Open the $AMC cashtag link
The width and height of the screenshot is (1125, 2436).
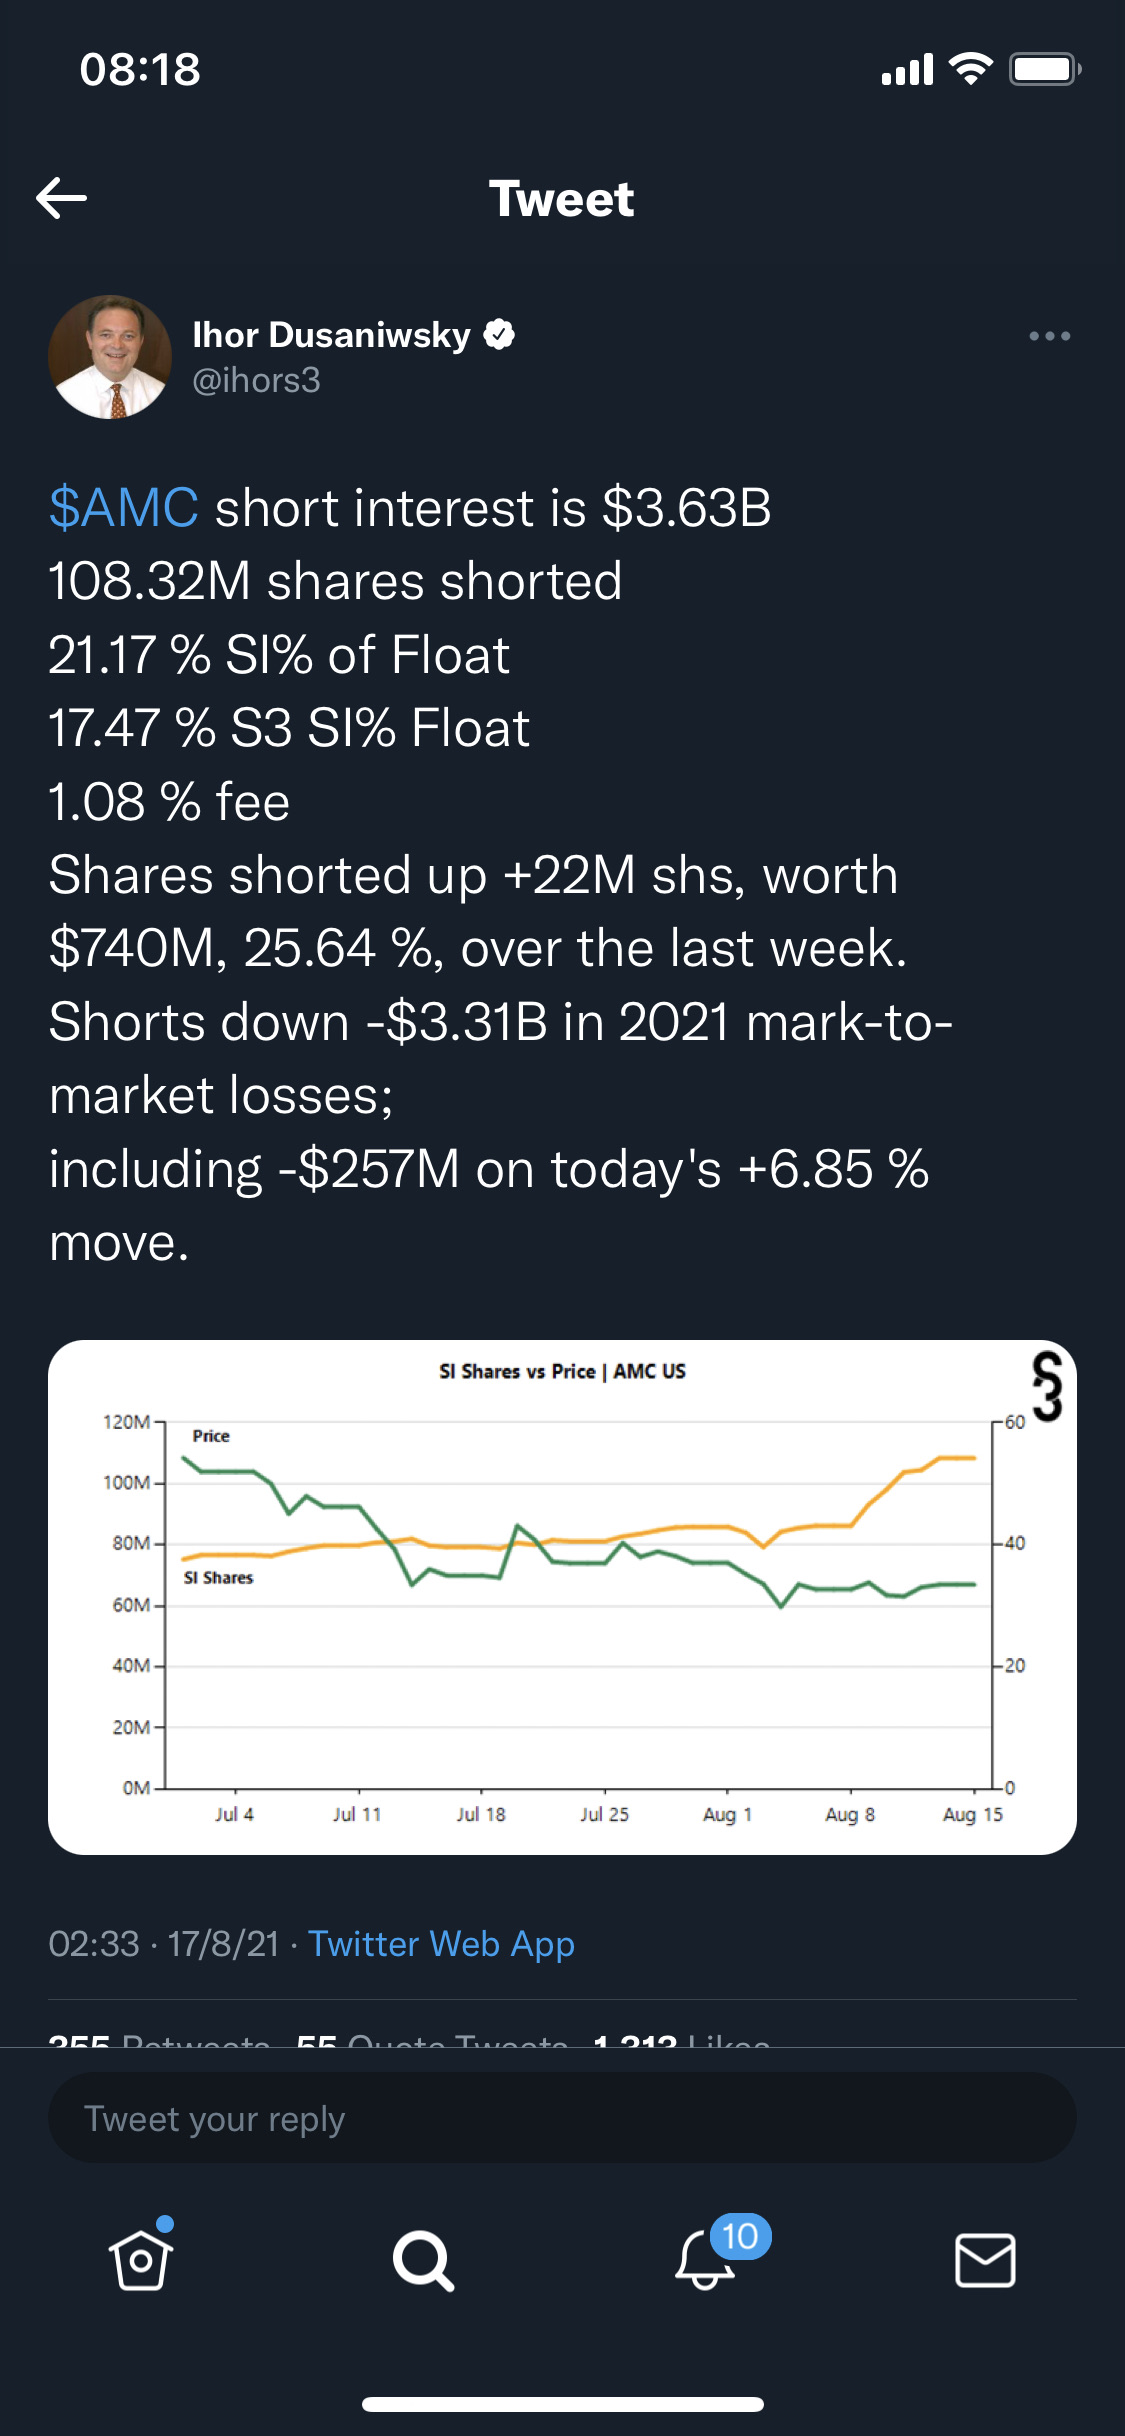click(124, 508)
